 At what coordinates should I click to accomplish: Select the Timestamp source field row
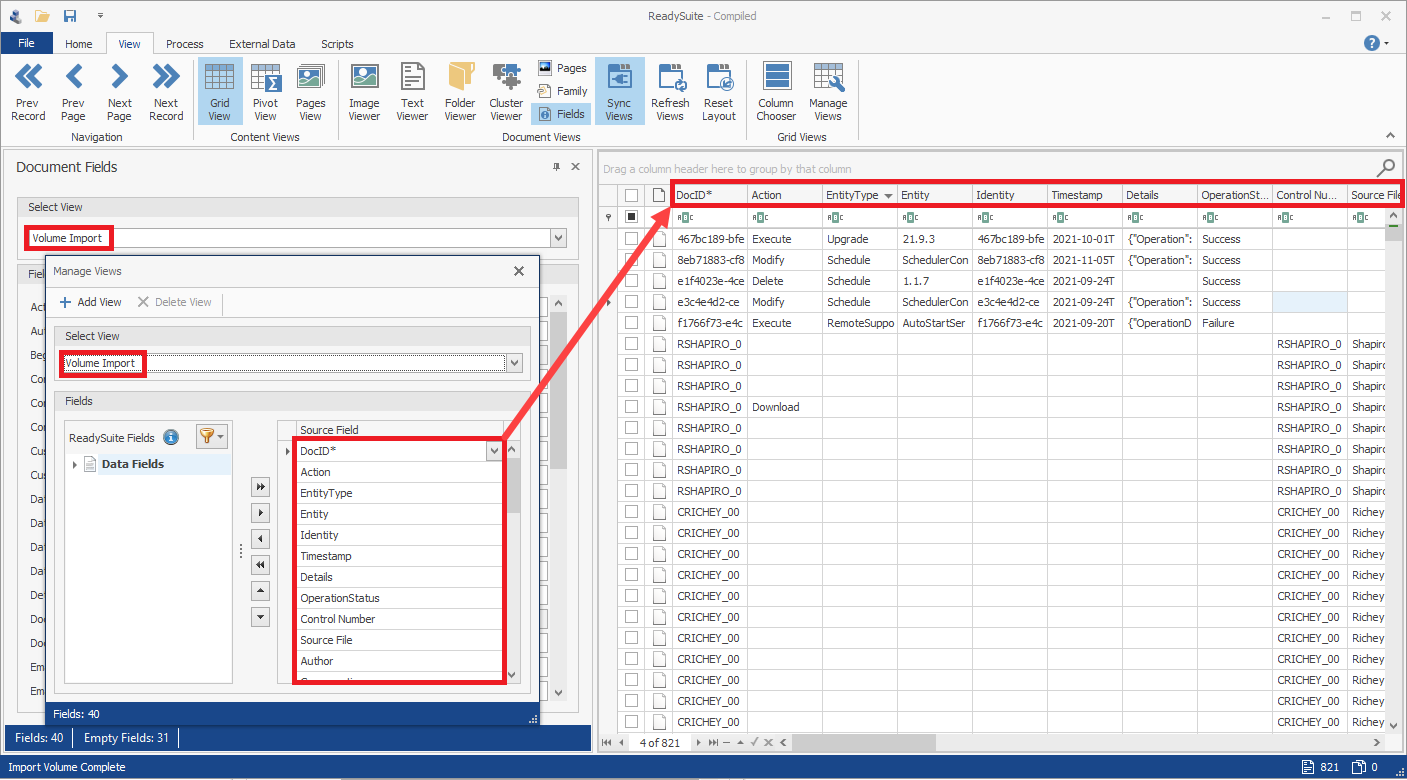coord(400,556)
